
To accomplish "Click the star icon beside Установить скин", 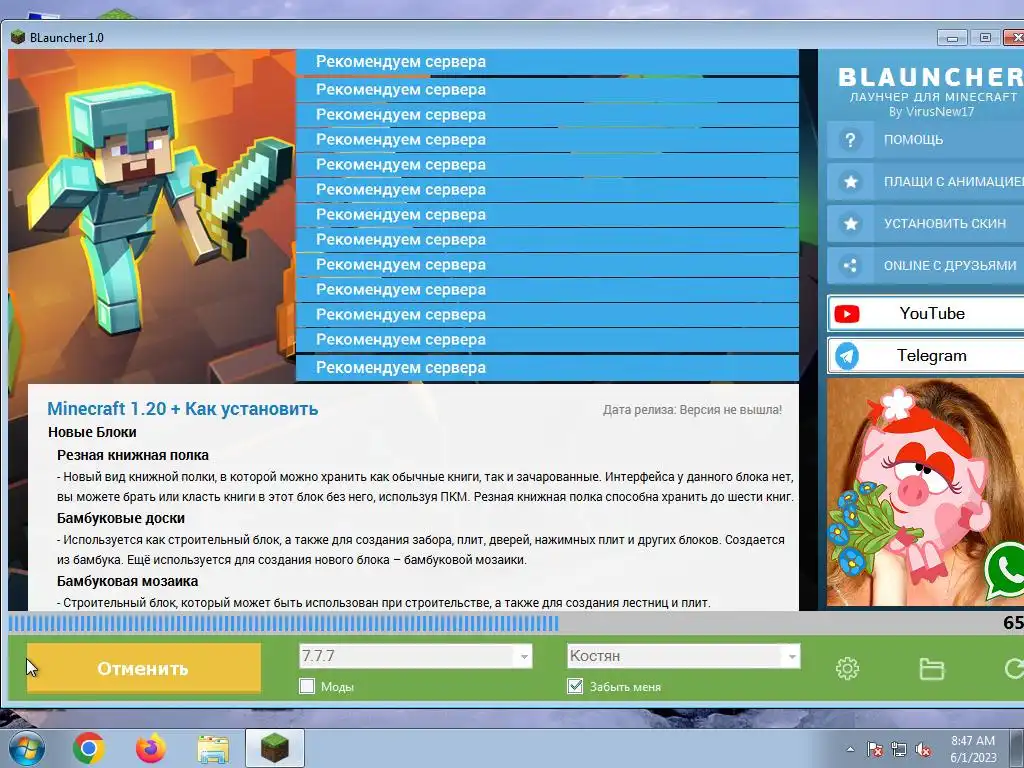I will coord(850,223).
